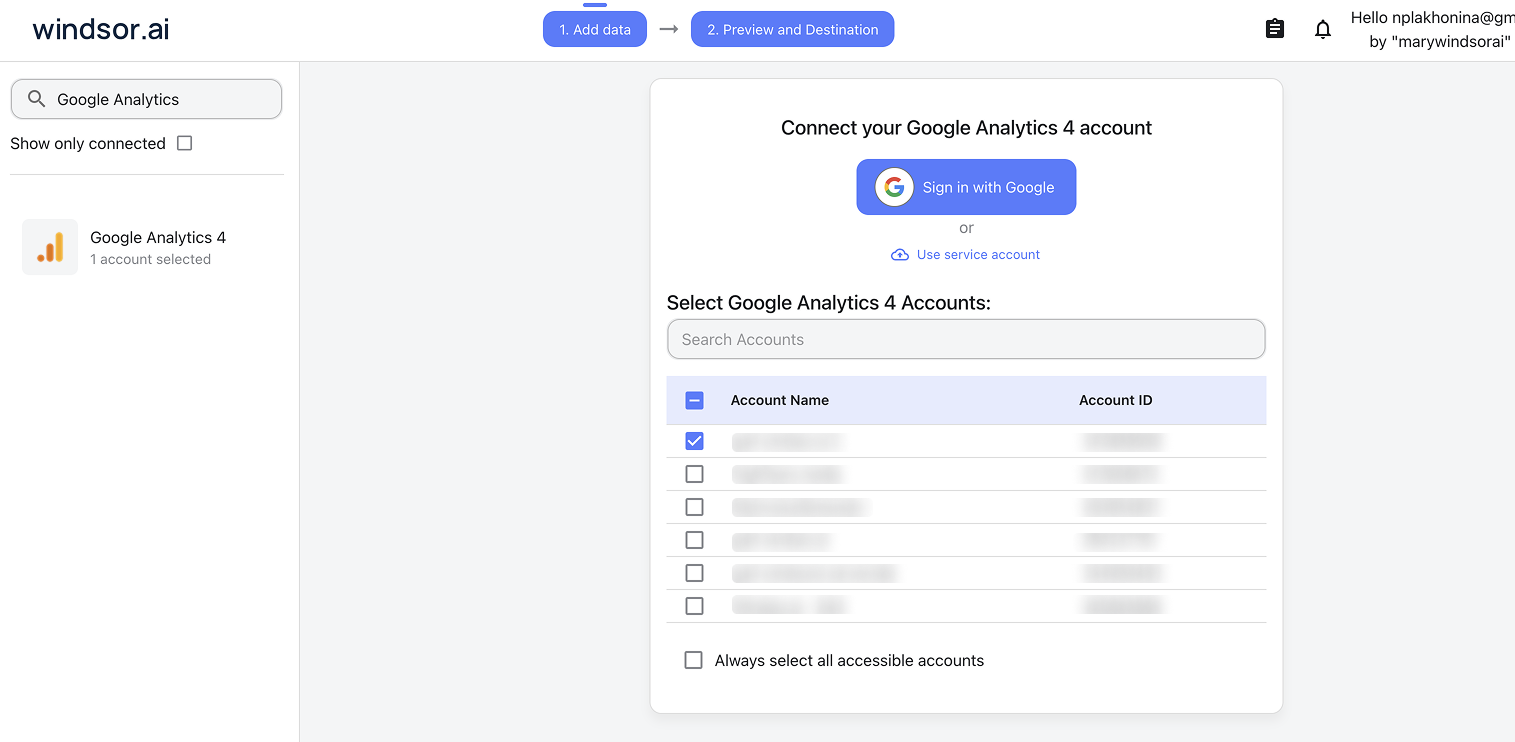Click the Google G logo on the sign-in button
The image size is (1515, 742).
pos(893,187)
